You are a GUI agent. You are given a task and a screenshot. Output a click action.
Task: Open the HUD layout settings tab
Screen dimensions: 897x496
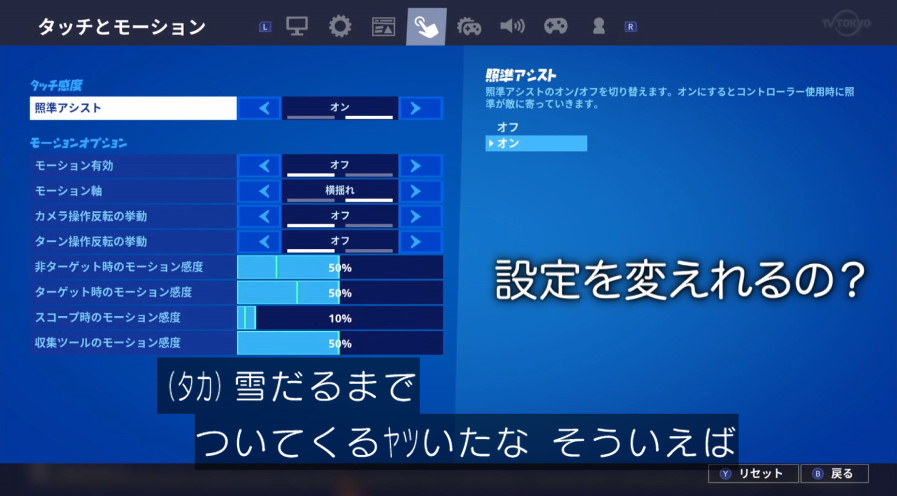click(x=383, y=26)
